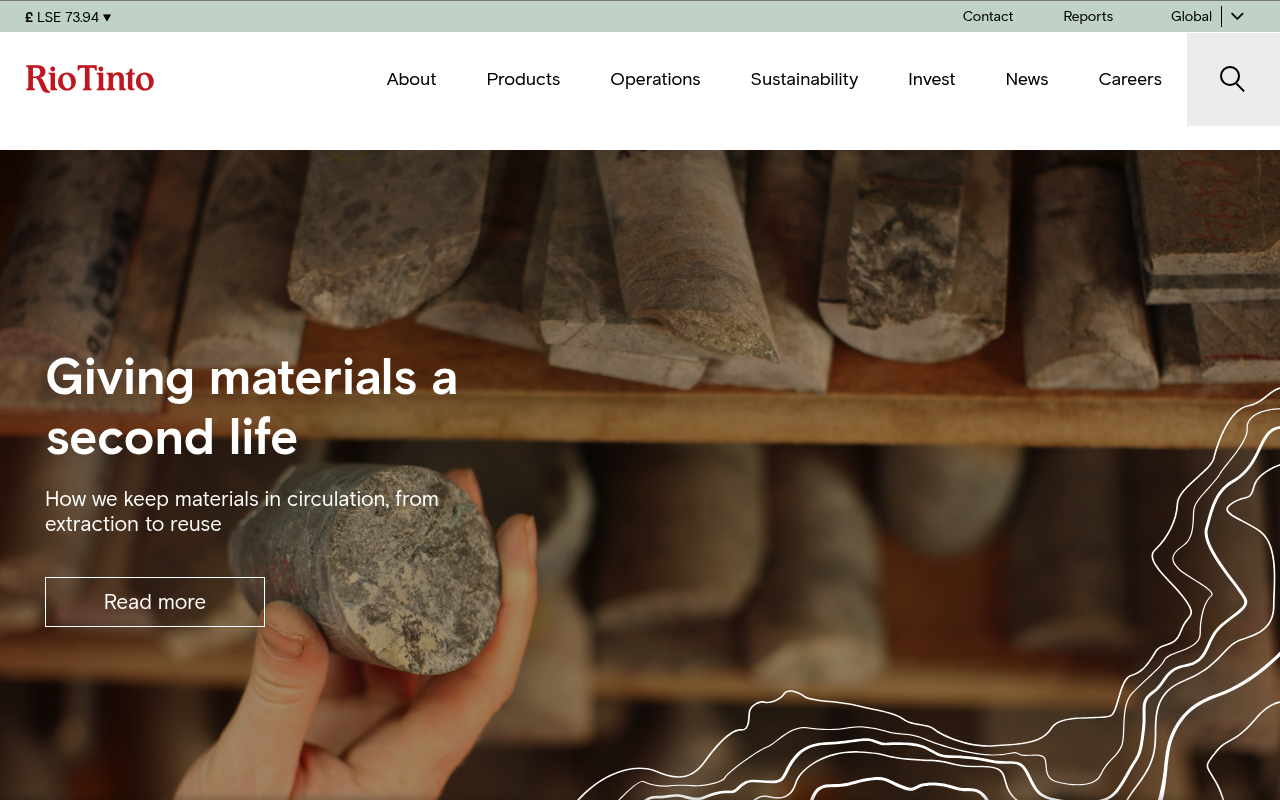Expand the Global region chevron
Image resolution: width=1280 pixels, height=800 pixels.
[x=1237, y=16]
